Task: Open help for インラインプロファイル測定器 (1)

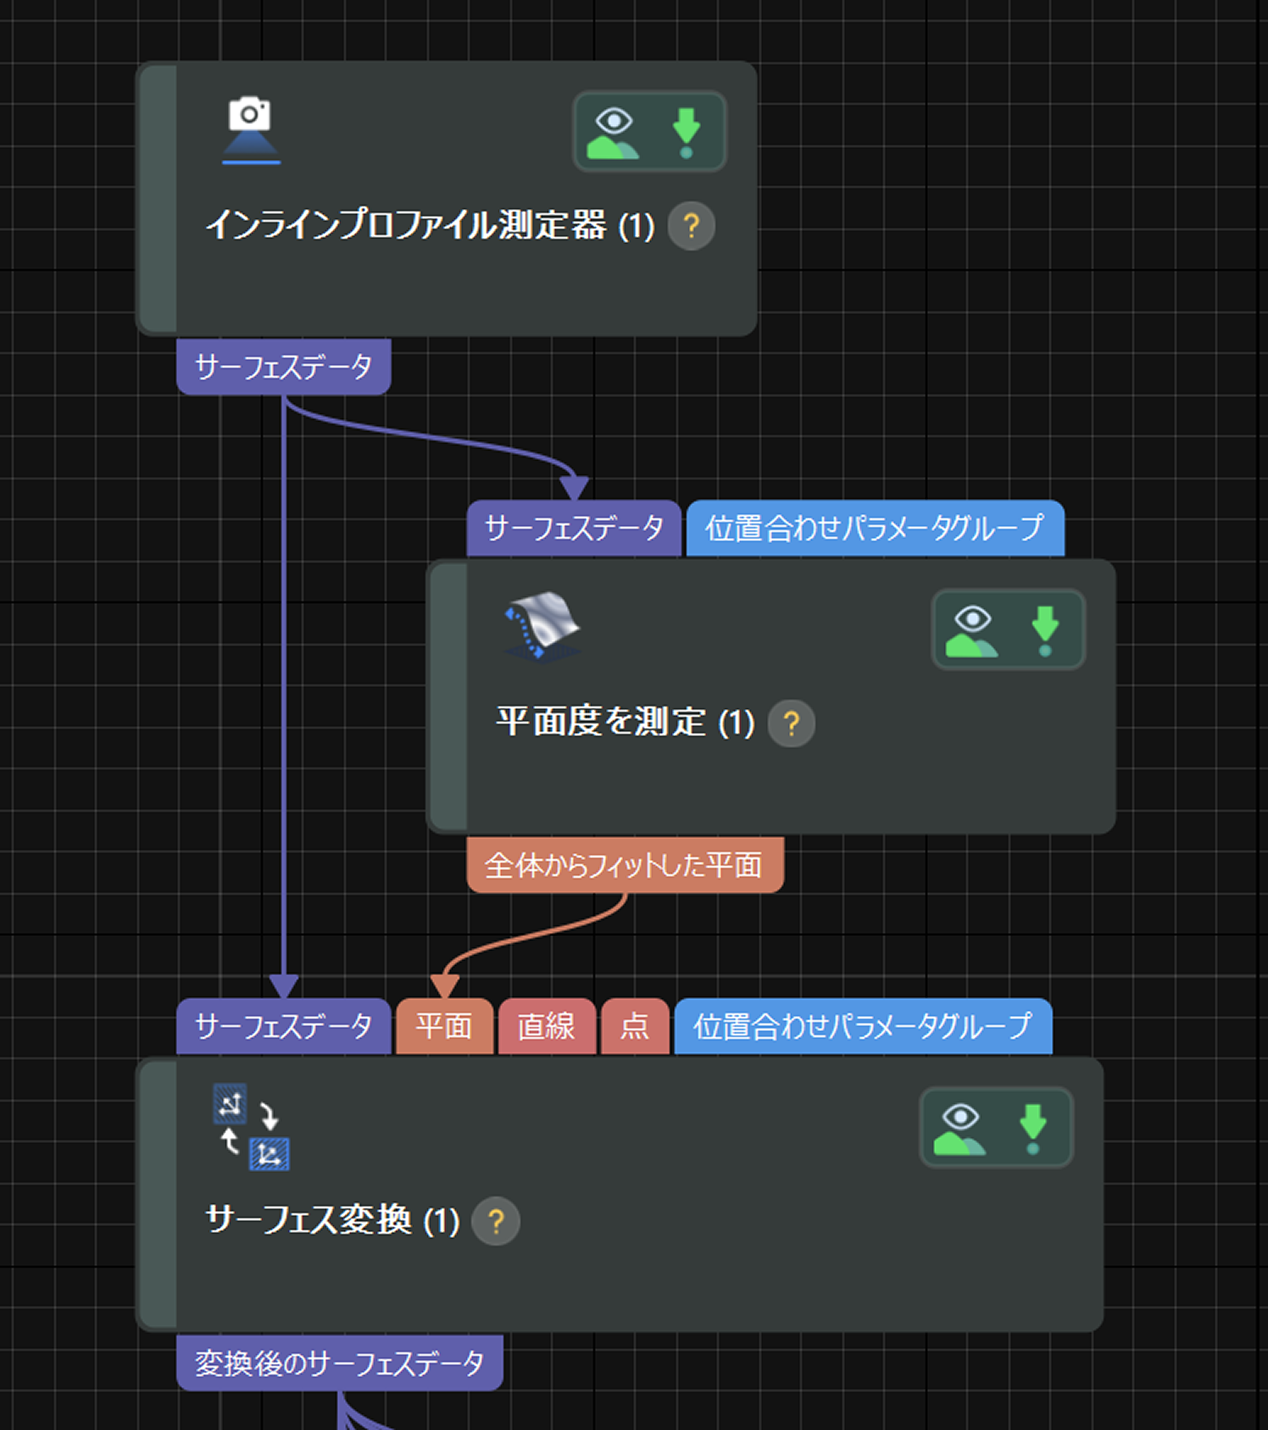Action: pyautogui.click(x=691, y=226)
